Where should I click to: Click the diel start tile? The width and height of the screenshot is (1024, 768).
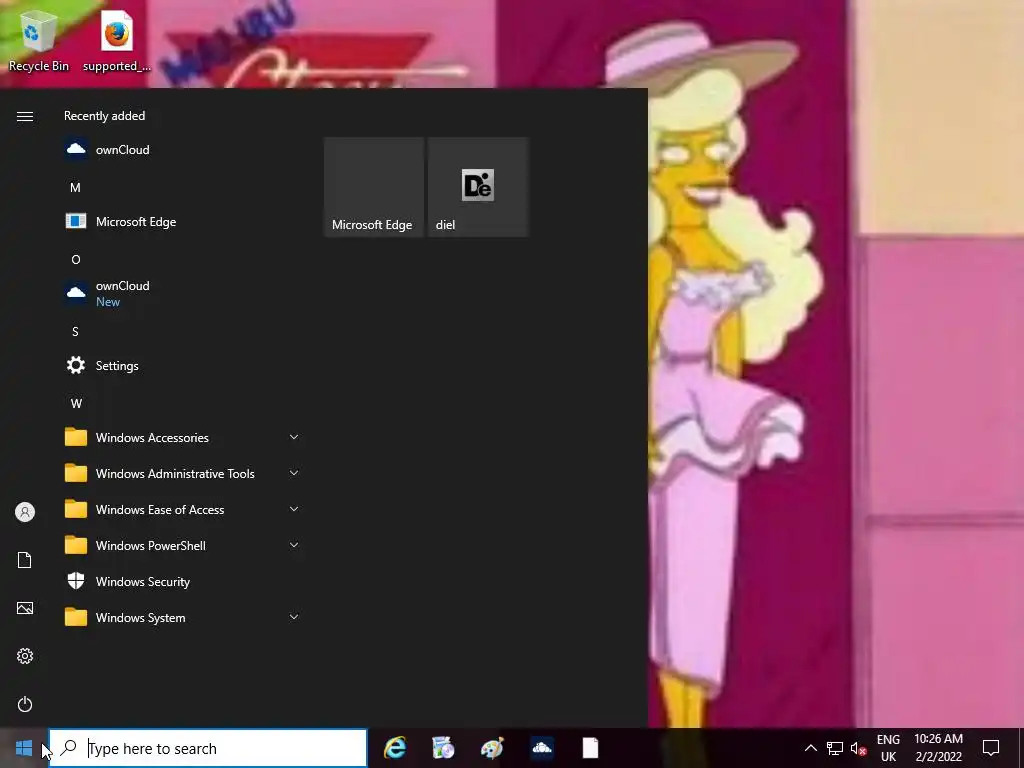[x=478, y=187]
